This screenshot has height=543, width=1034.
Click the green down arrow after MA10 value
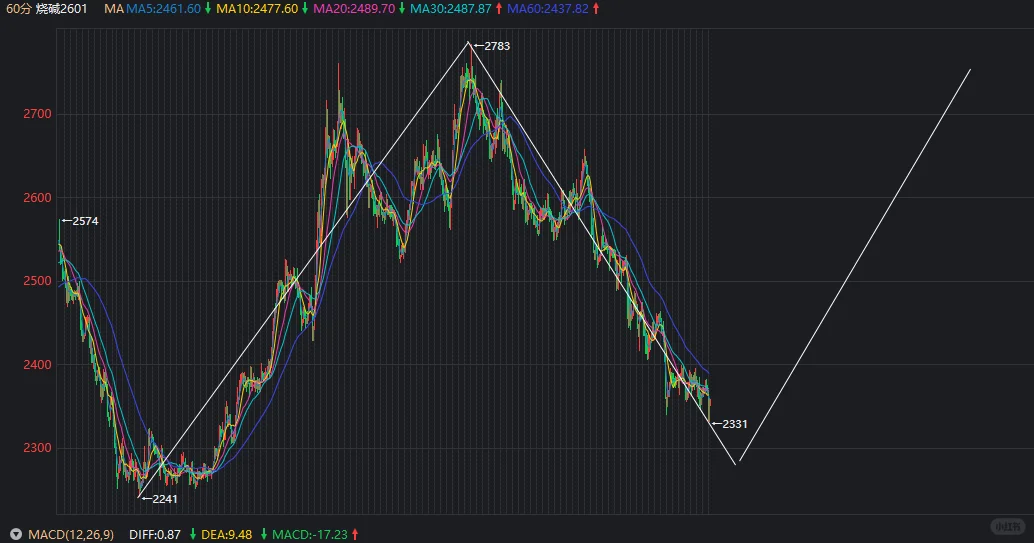(x=305, y=9)
